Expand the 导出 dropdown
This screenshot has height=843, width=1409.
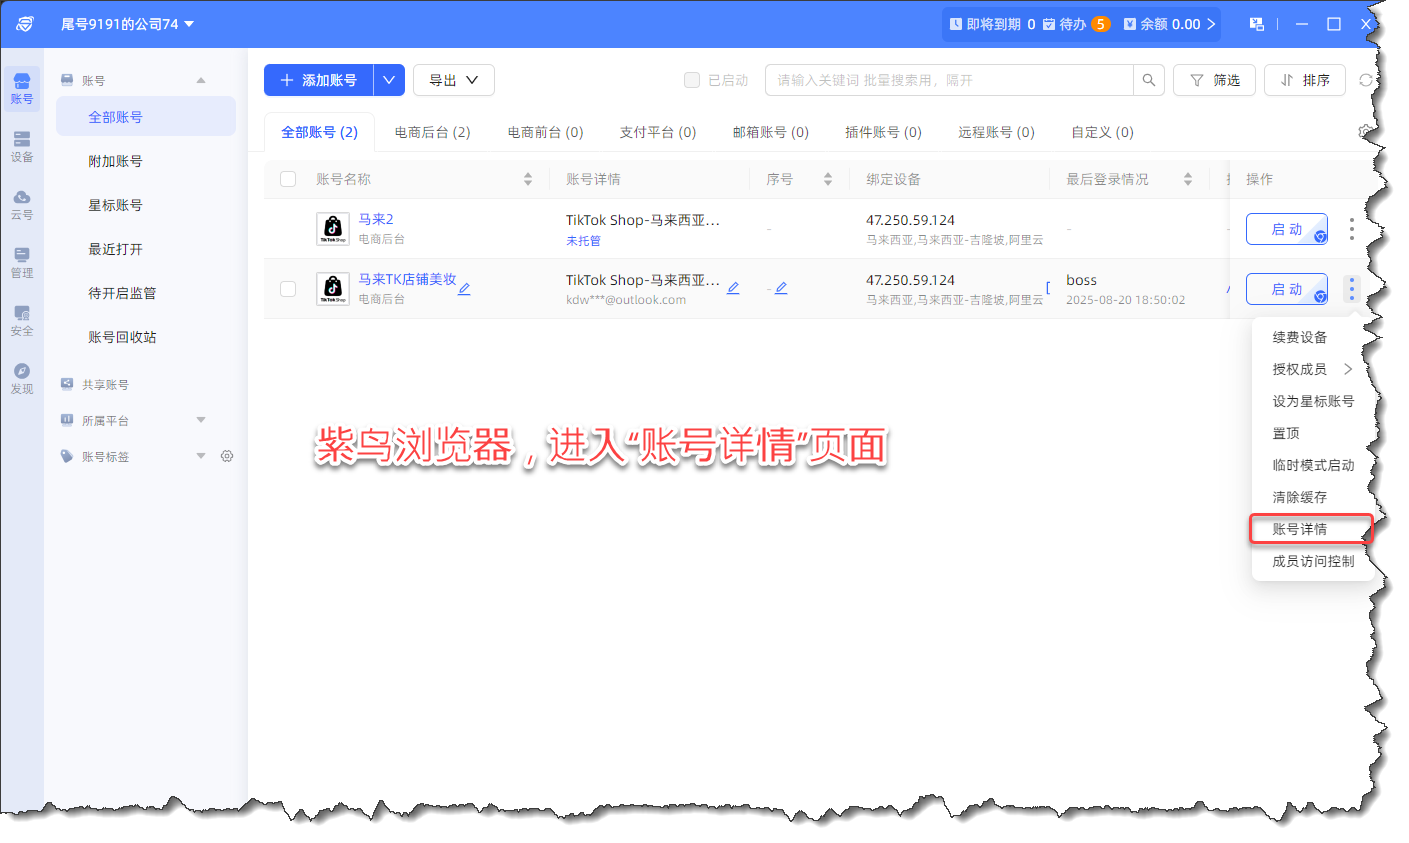pyautogui.click(x=454, y=80)
